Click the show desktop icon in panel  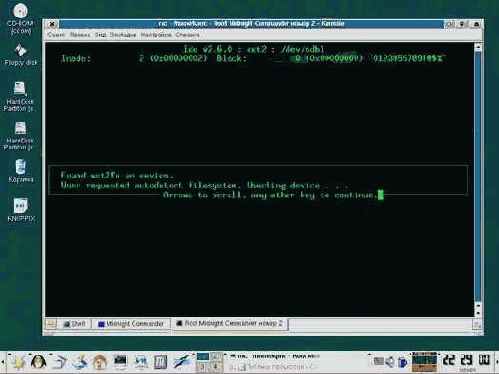click(80, 362)
